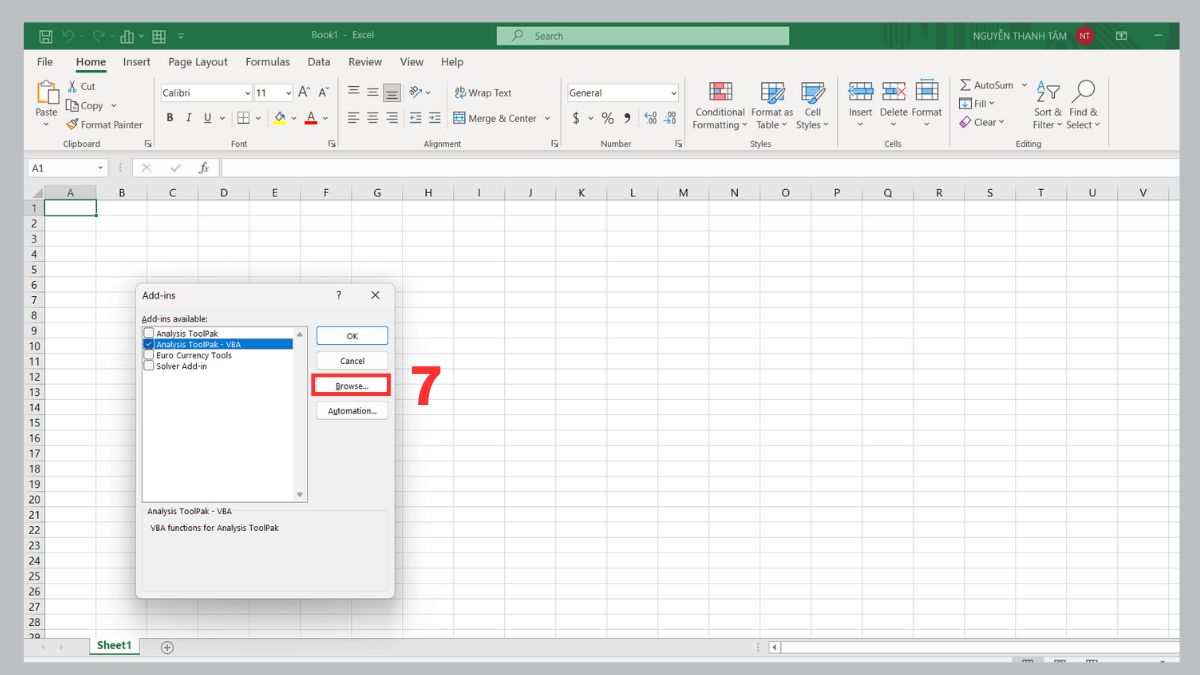Open the General number format dropdown
This screenshot has height=675, width=1200.
point(673,93)
